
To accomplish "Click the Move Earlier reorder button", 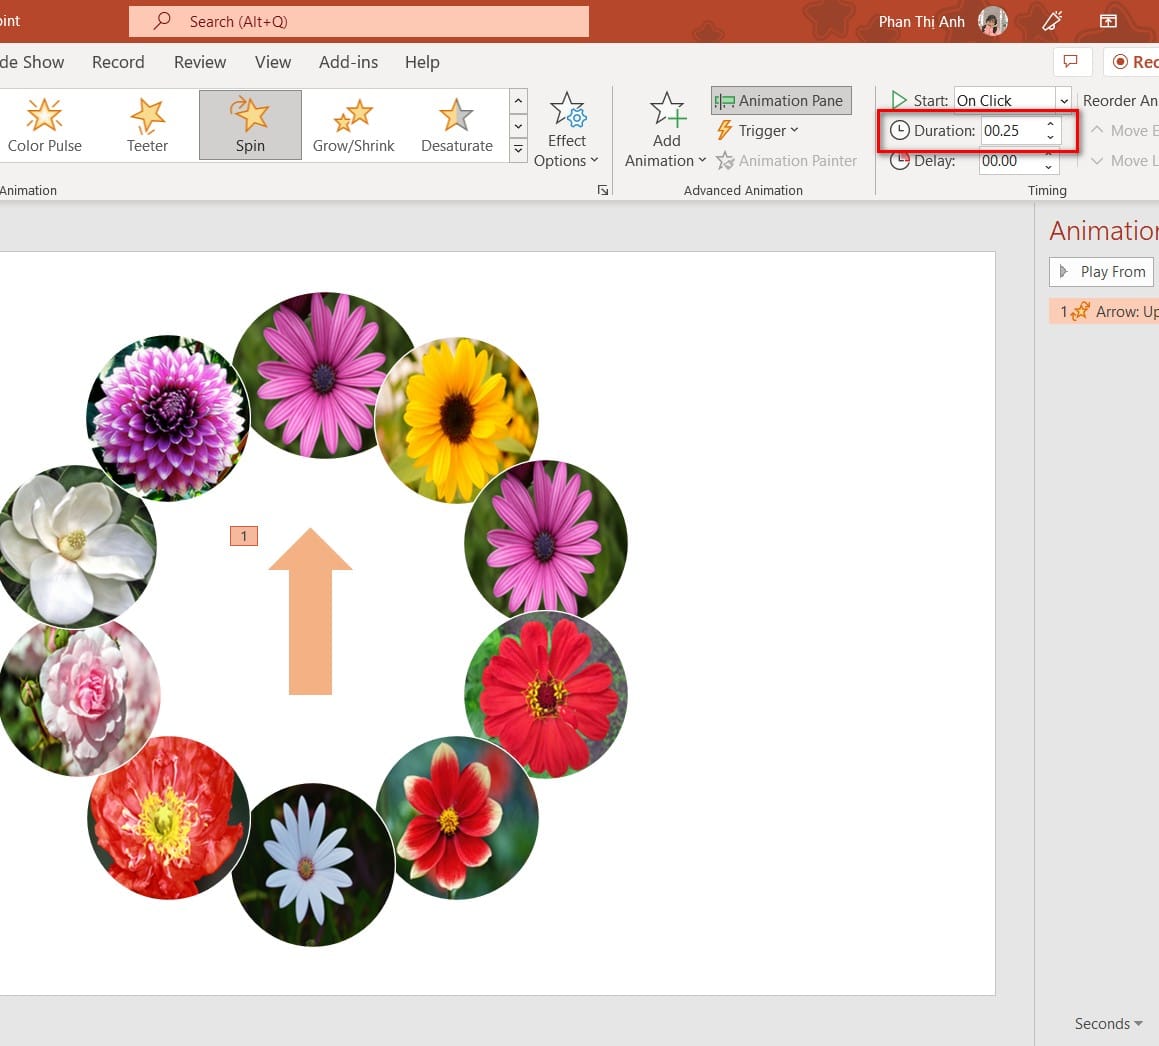I will point(1125,131).
